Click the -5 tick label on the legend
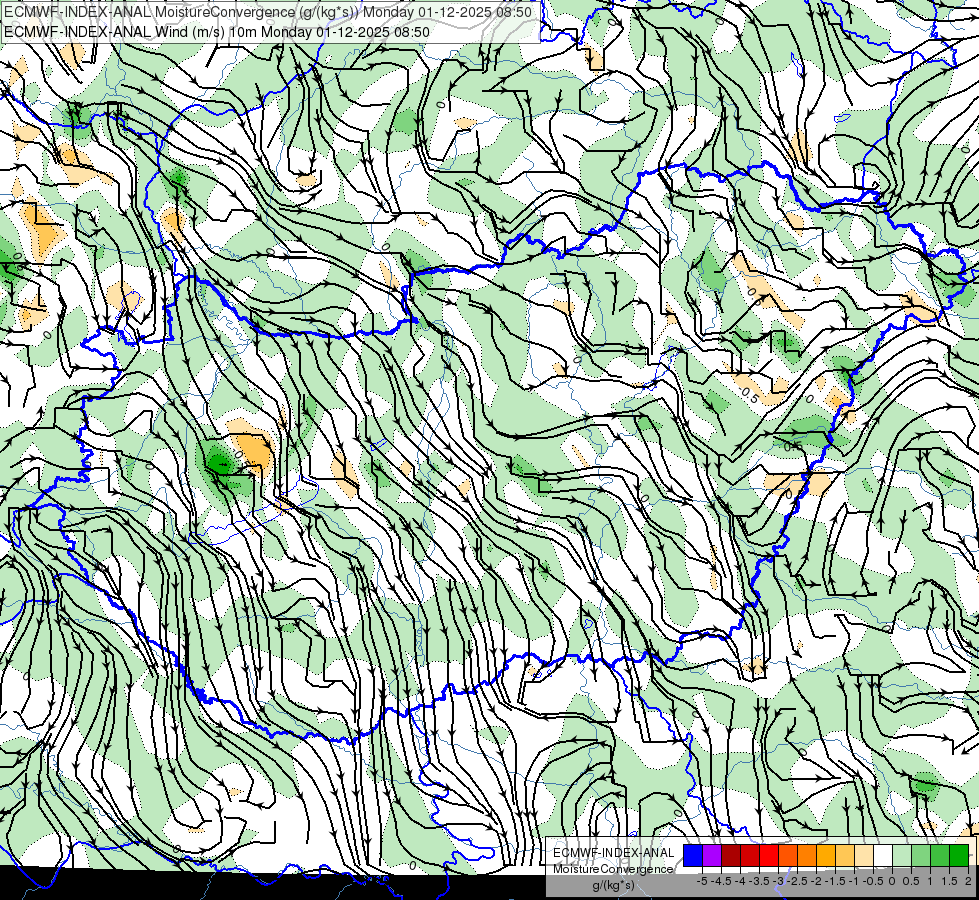 click(x=702, y=881)
